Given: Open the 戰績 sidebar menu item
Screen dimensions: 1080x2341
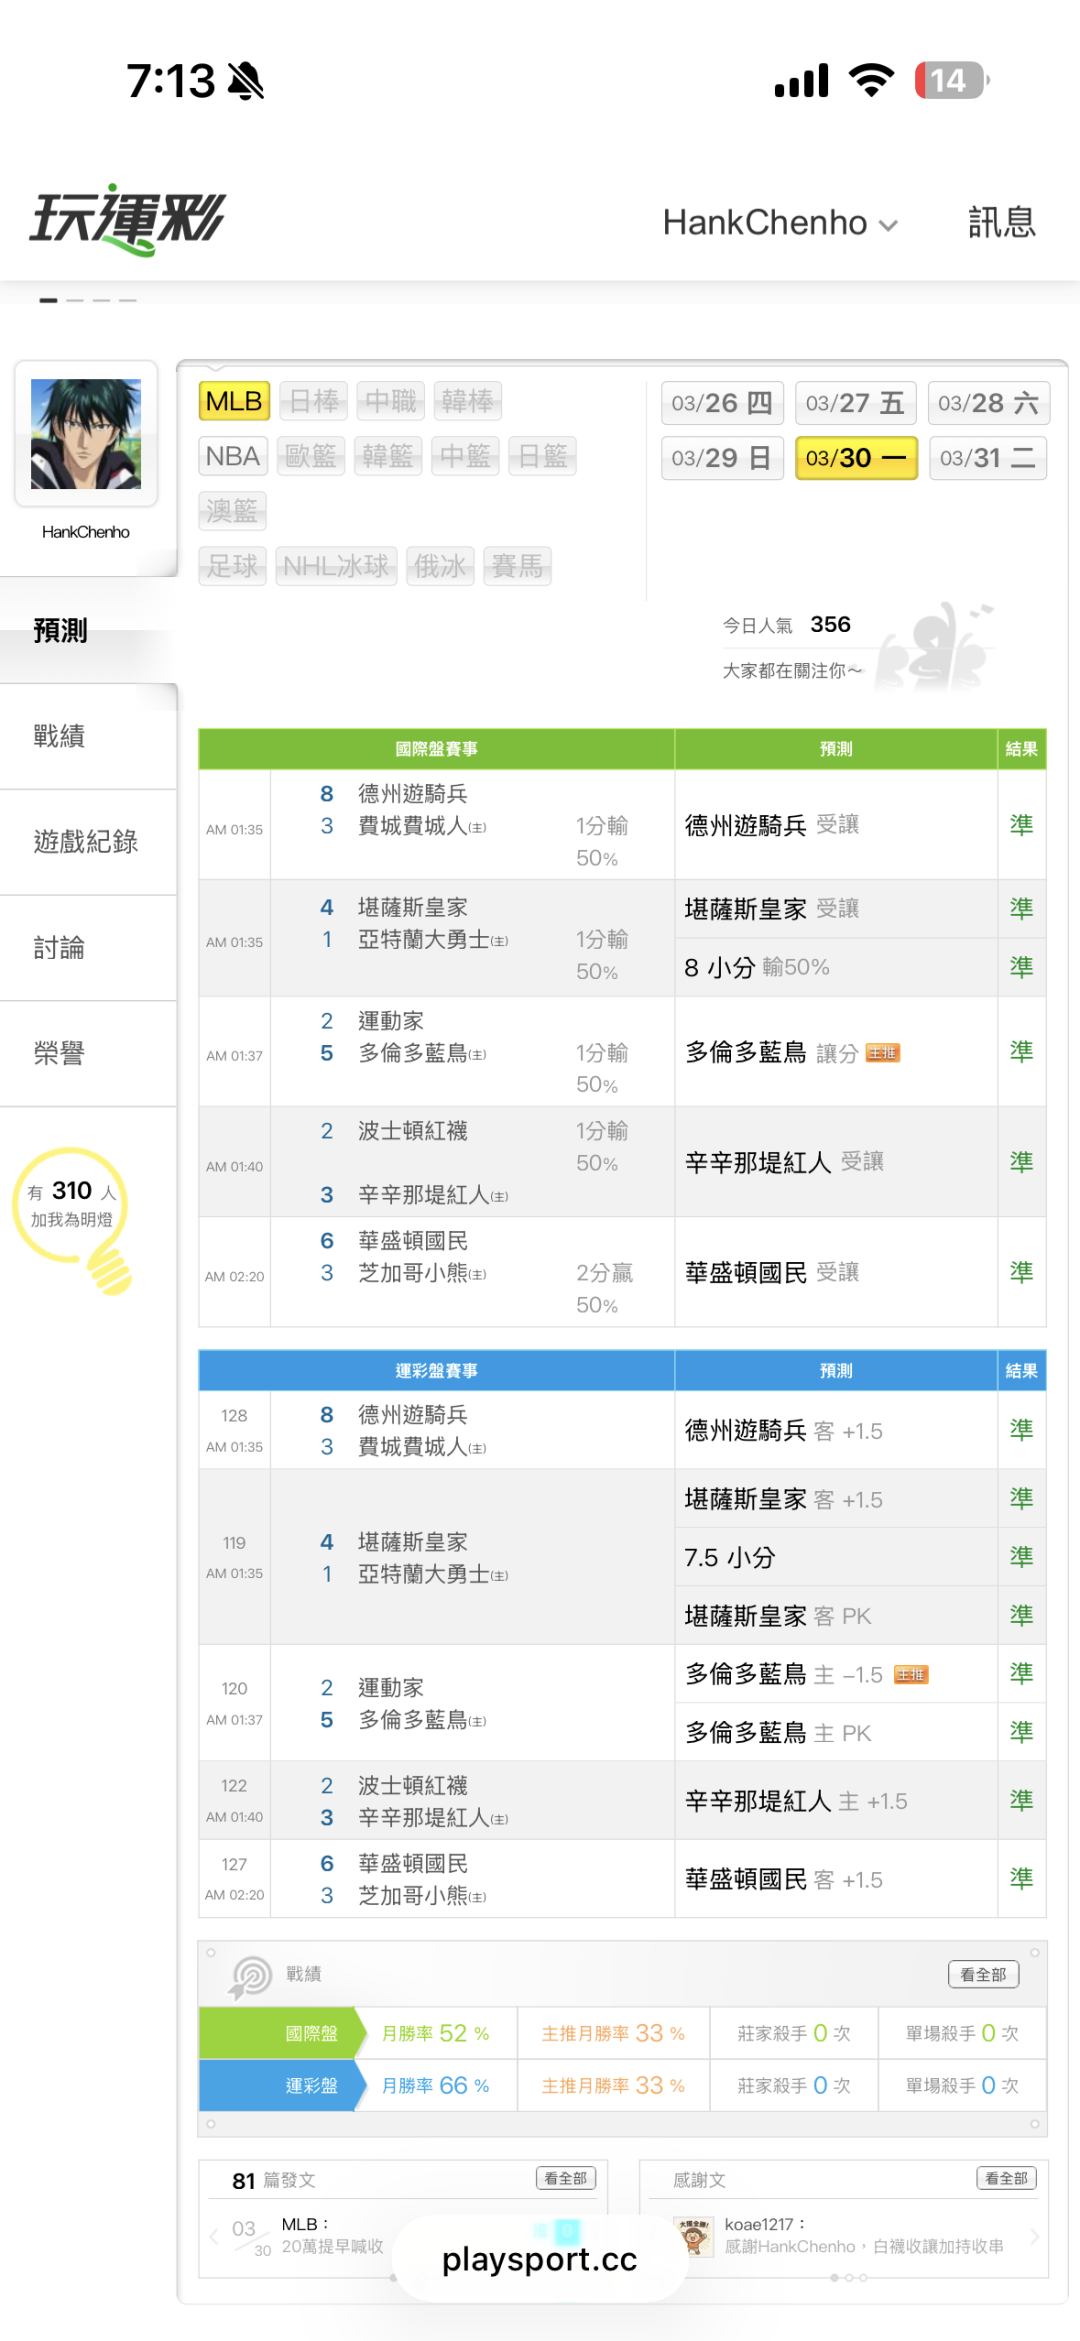Looking at the screenshot, I should click(x=60, y=736).
